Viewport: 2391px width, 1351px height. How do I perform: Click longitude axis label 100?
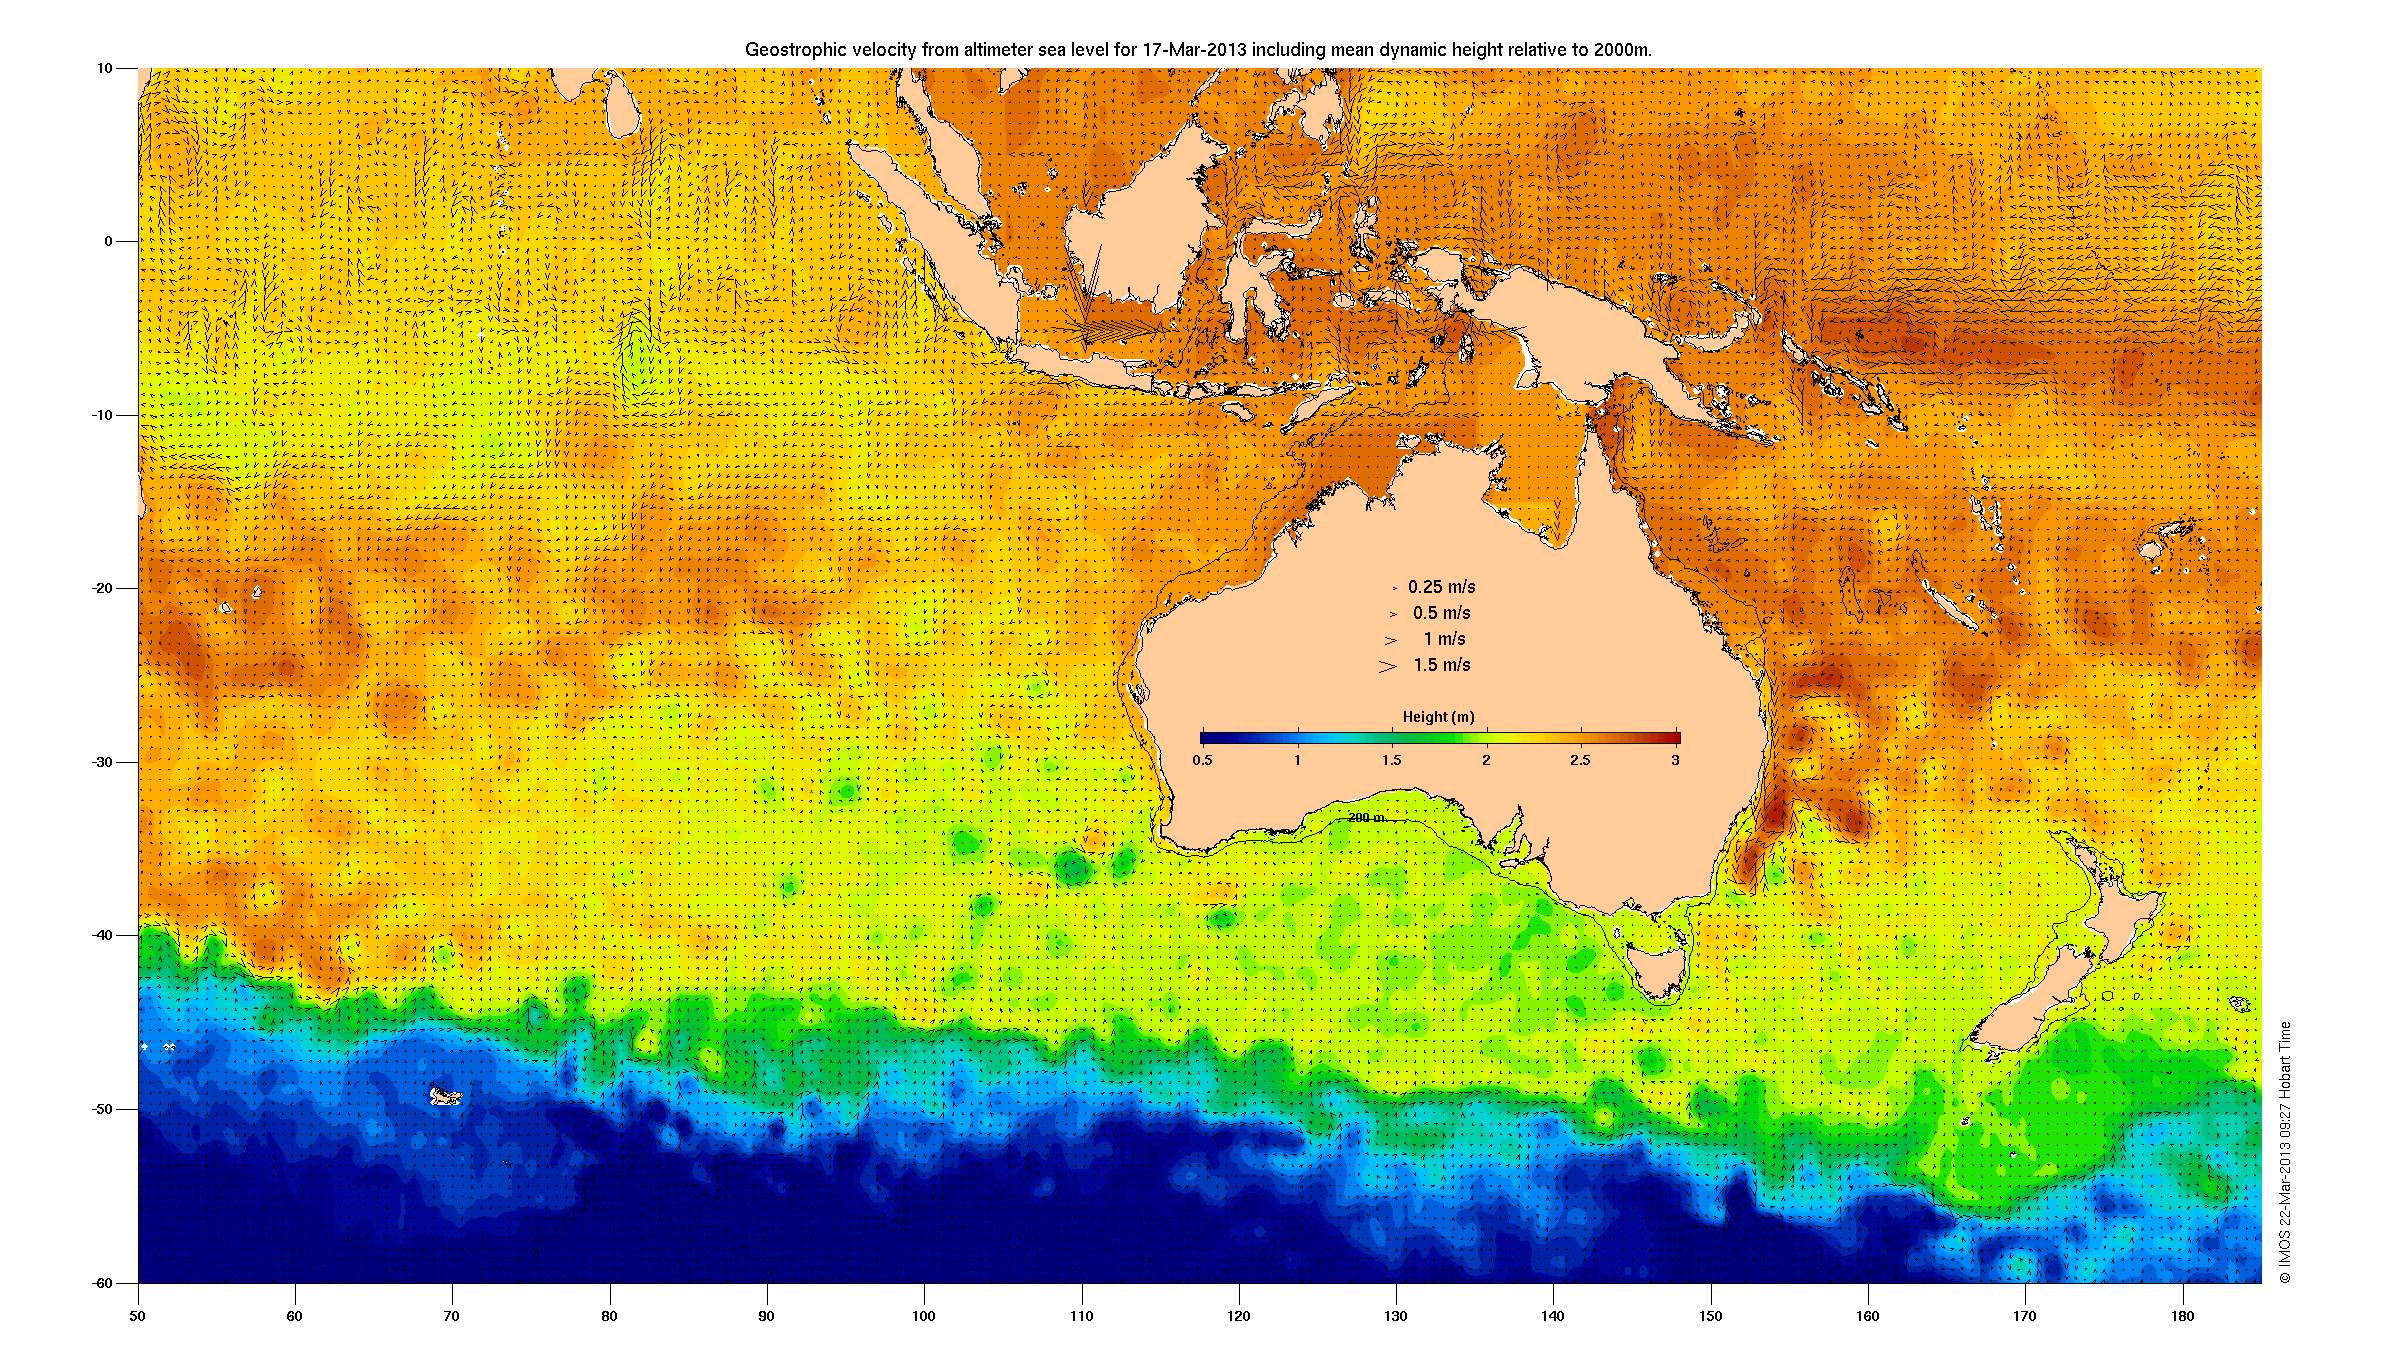click(924, 1316)
